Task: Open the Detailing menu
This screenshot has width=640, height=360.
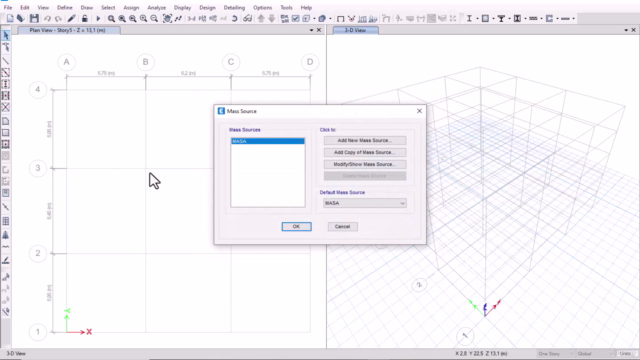Action: tap(234, 7)
